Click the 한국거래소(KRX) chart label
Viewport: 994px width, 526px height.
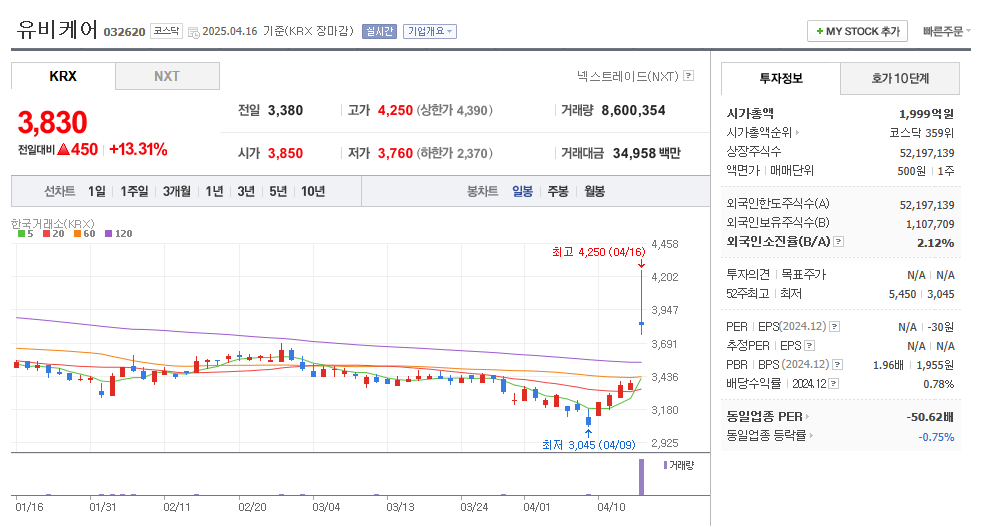point(53,224)
